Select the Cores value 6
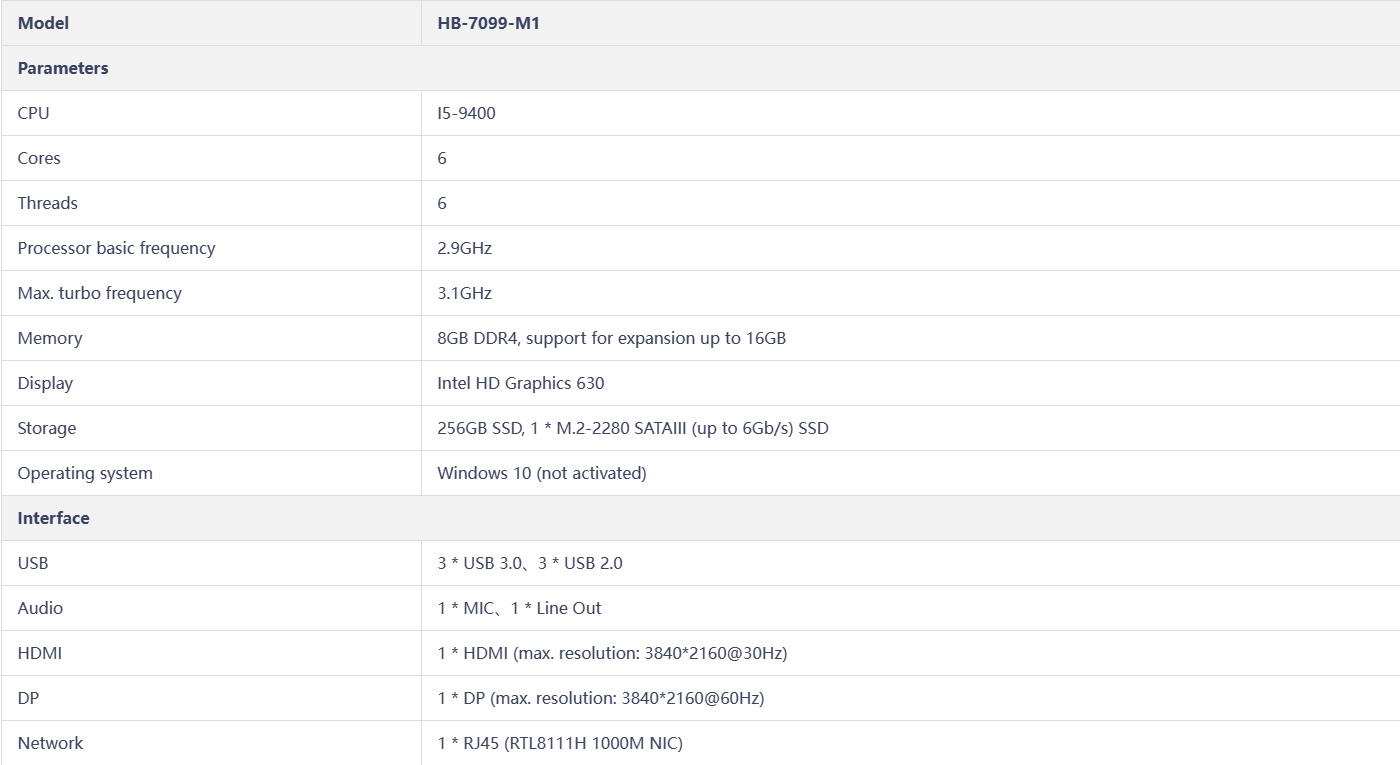The image size is (1400, 765). pyautogui.click(x=442, y=158)
